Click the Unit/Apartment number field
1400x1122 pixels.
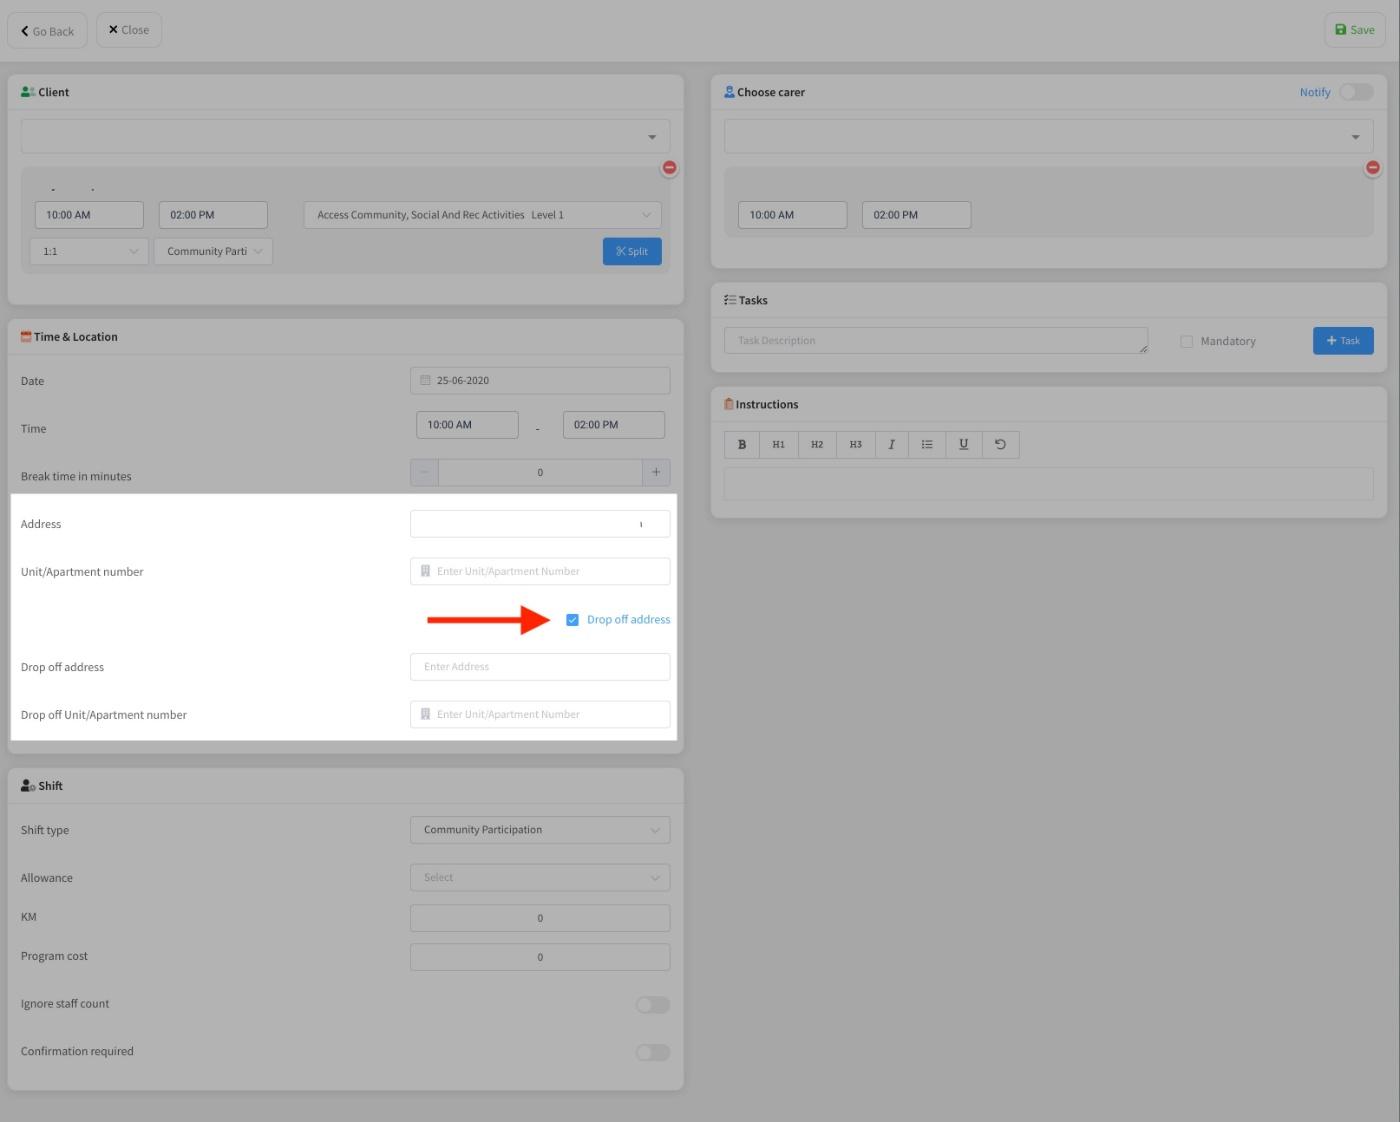coord(540,572)
